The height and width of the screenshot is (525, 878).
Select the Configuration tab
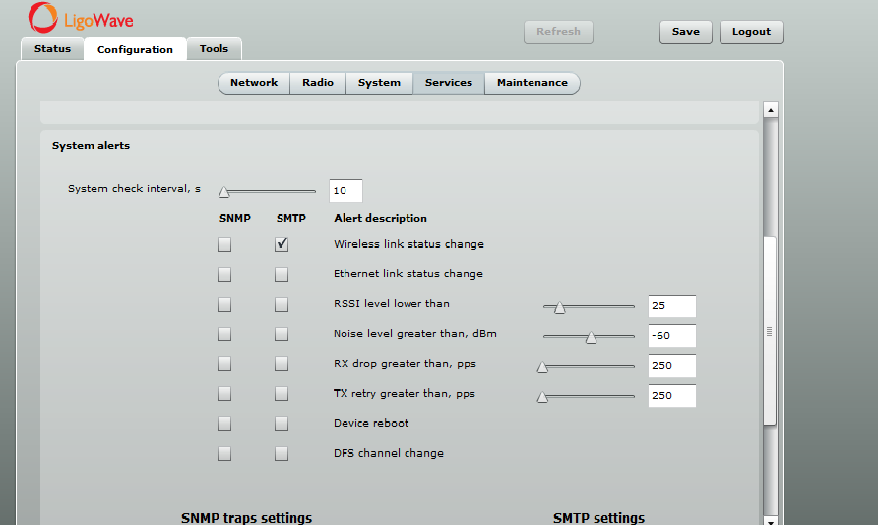[135, 49]
